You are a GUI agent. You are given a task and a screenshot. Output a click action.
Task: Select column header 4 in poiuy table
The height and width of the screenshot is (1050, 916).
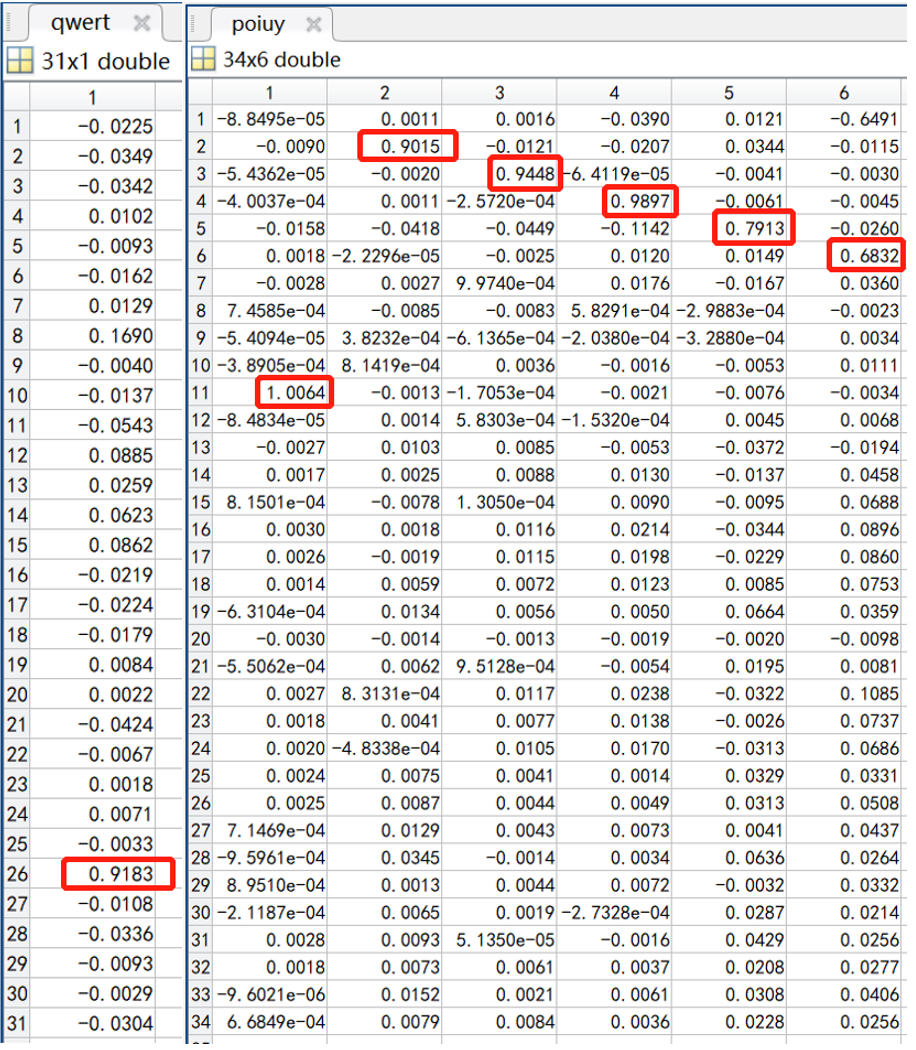click(x=614, y=92)
